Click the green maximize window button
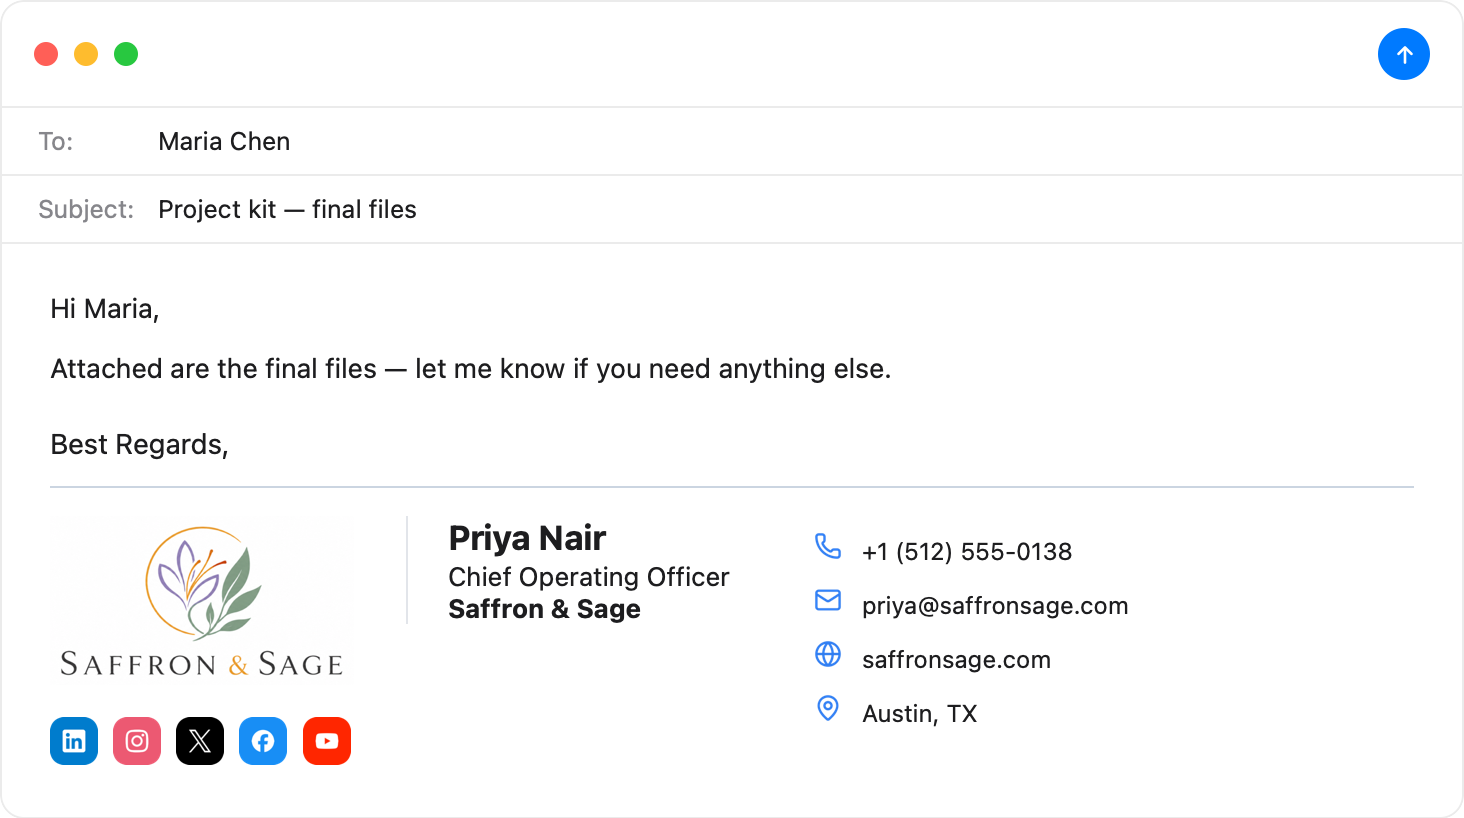The width and height of the screenshot is (1464, 818). 126,54
